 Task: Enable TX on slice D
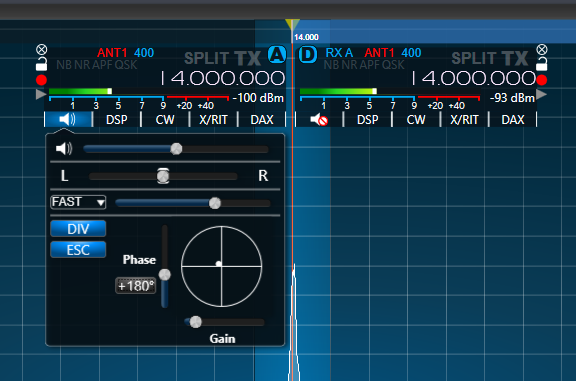tap(515, 58)
